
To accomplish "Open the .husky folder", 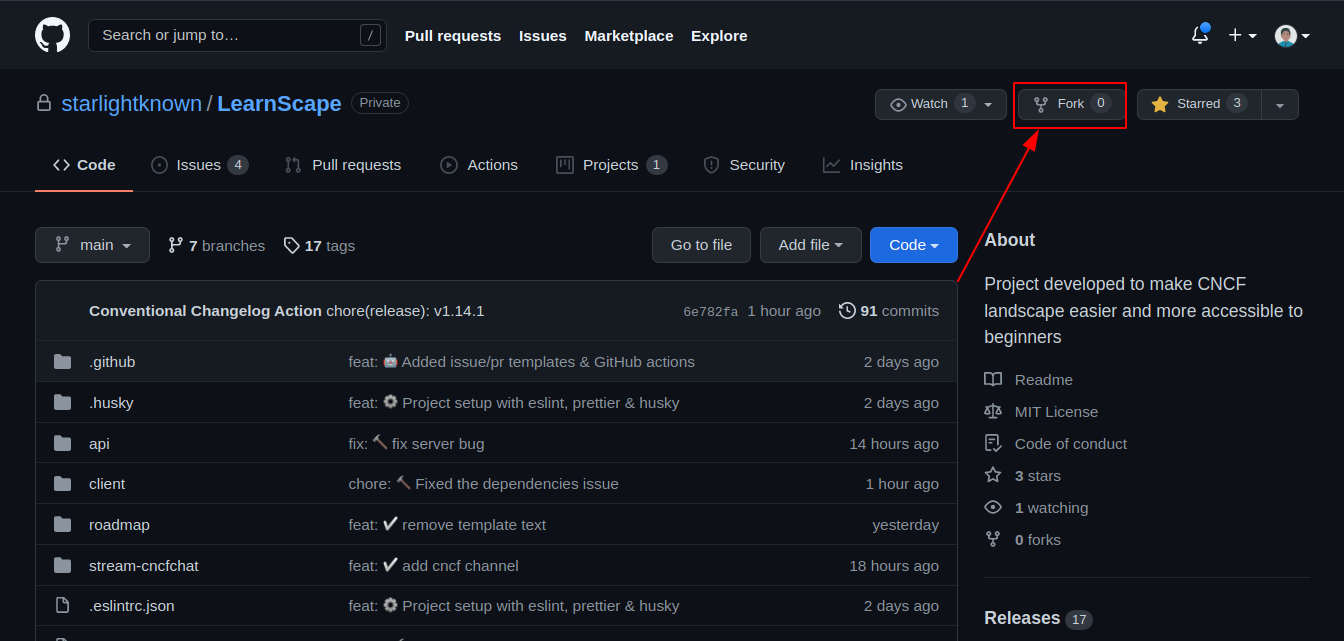I will pyautogui.click(x=111, y=403).
